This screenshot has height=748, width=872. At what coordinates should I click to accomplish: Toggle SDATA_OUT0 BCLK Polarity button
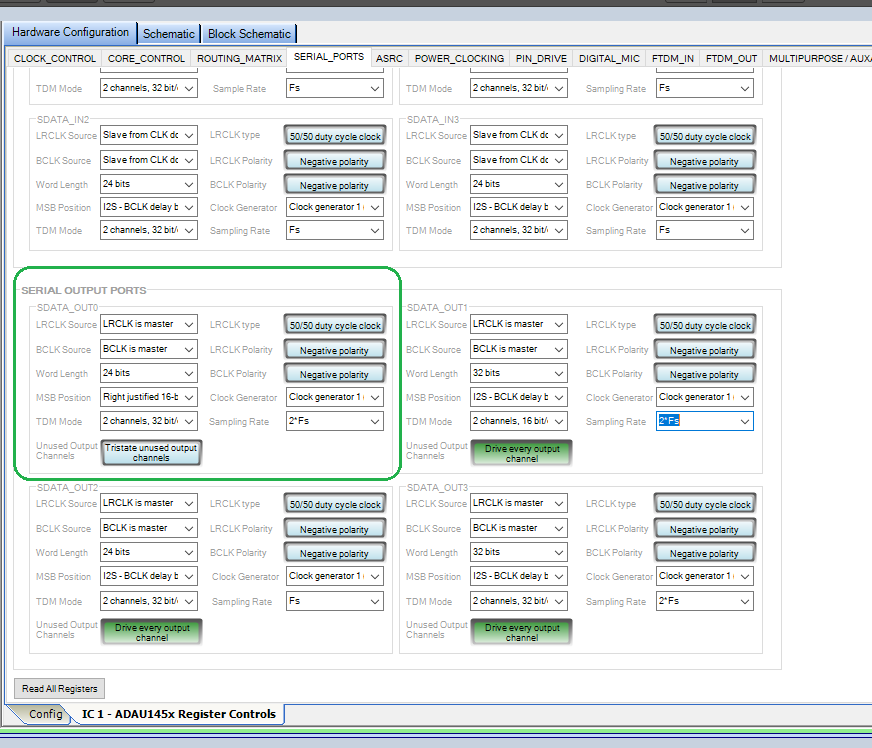(335, 374)
